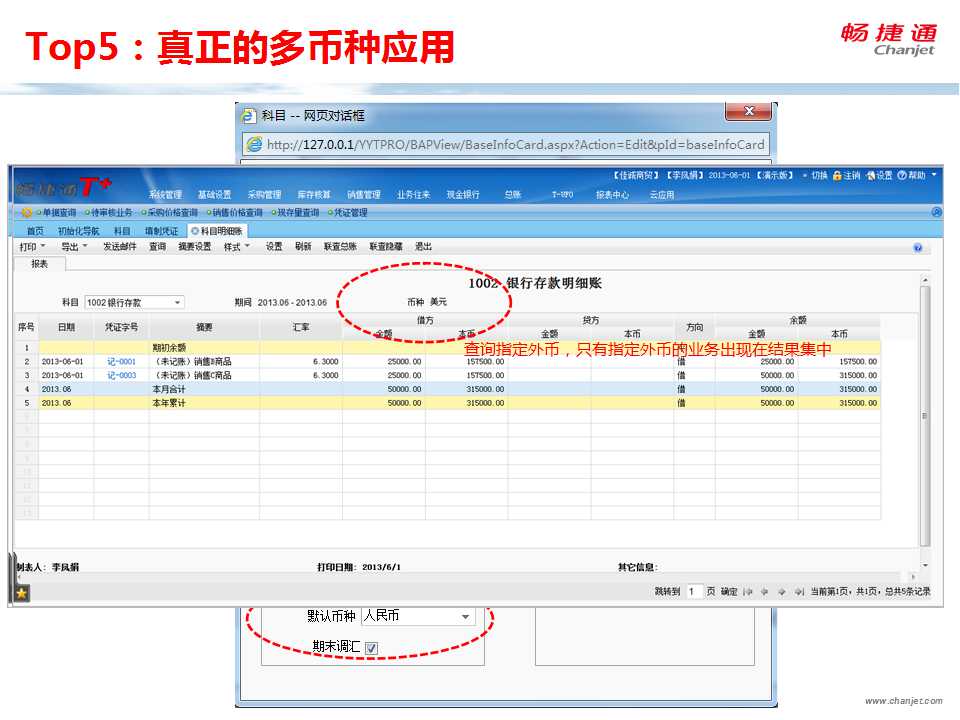This screenshot has height=720, width=960.
Task: Click the 帮助 question mark icon
Action: pos(902,176)
